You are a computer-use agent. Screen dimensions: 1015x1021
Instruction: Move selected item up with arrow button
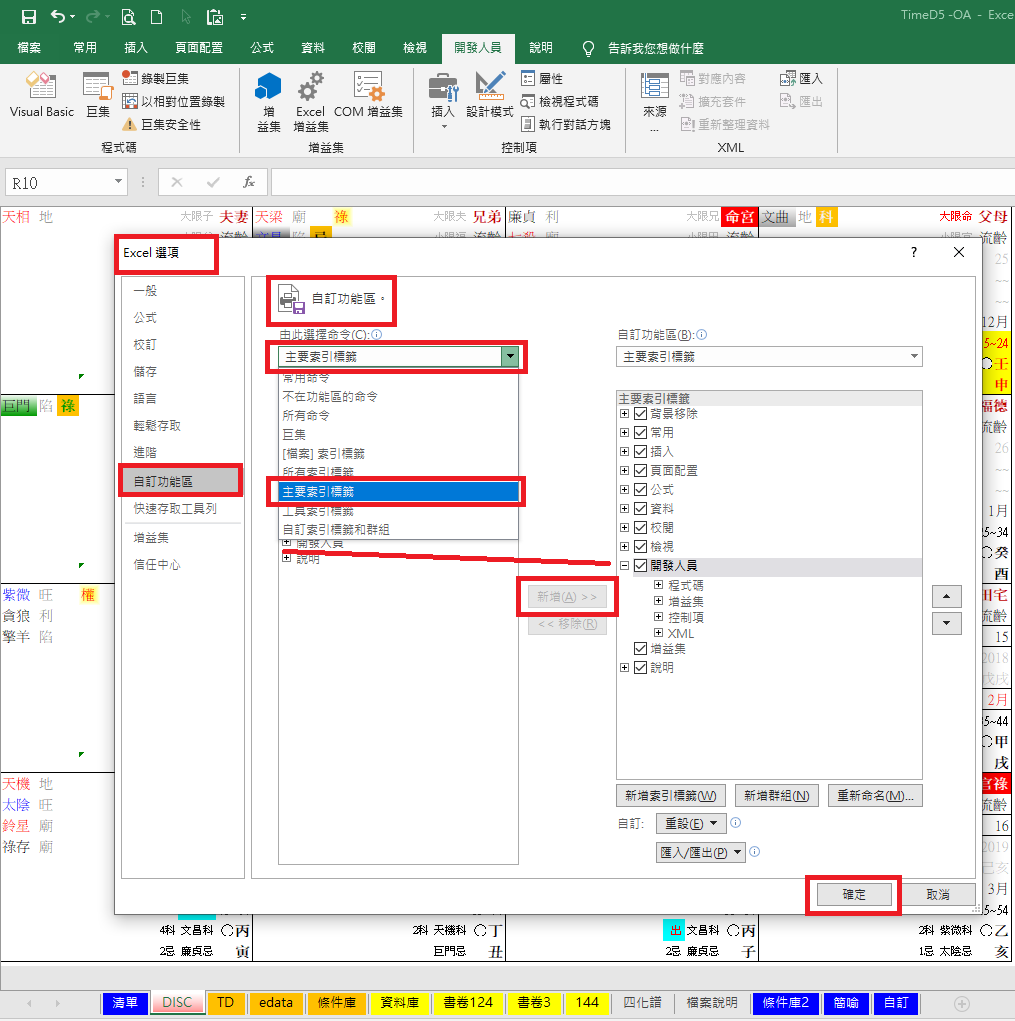coord(947,596)
